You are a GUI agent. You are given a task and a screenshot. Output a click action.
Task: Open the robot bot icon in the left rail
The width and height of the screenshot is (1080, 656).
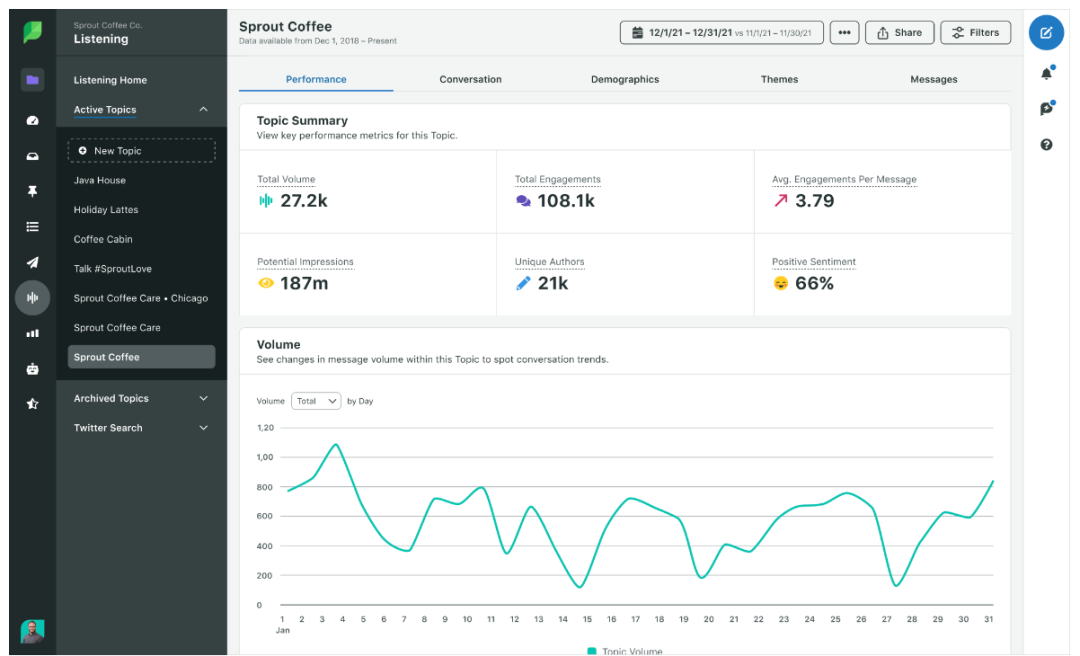pos(32,369)
